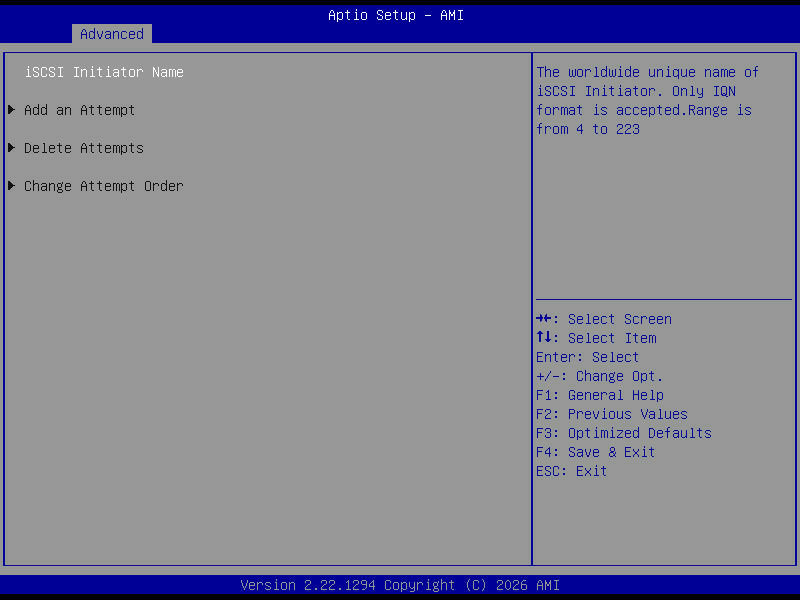Click the Version 2.22.1294 copyright footer
The image size is (800, 600).
(400, 585)
